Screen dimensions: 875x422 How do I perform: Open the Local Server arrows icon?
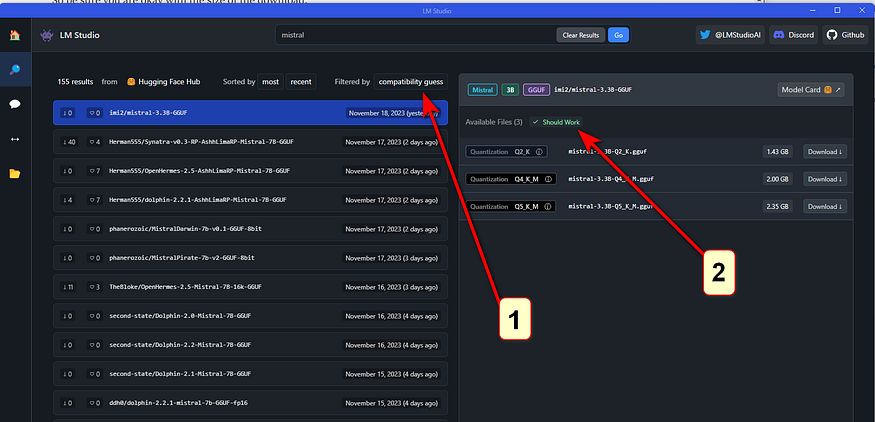tap(15, 139)
